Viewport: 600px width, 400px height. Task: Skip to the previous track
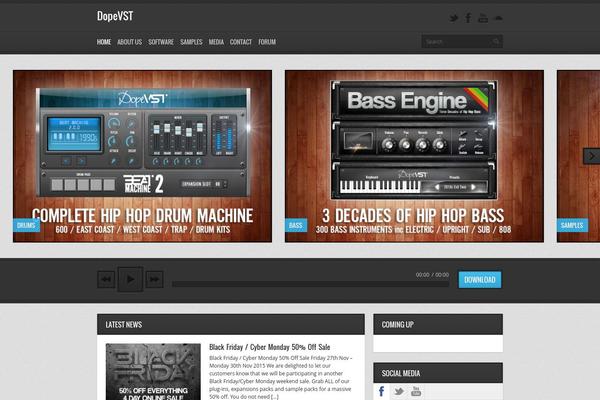click(x=106, y=279)
